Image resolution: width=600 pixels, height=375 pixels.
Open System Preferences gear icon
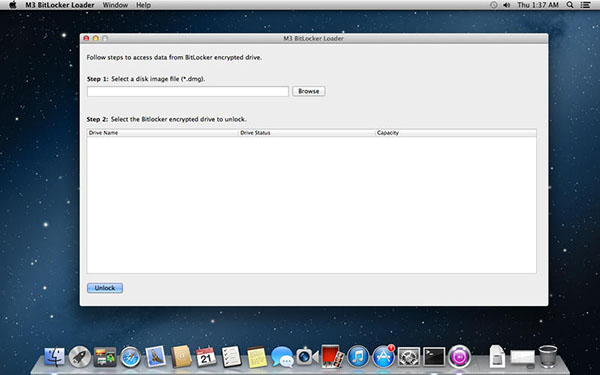click(409, 357)
